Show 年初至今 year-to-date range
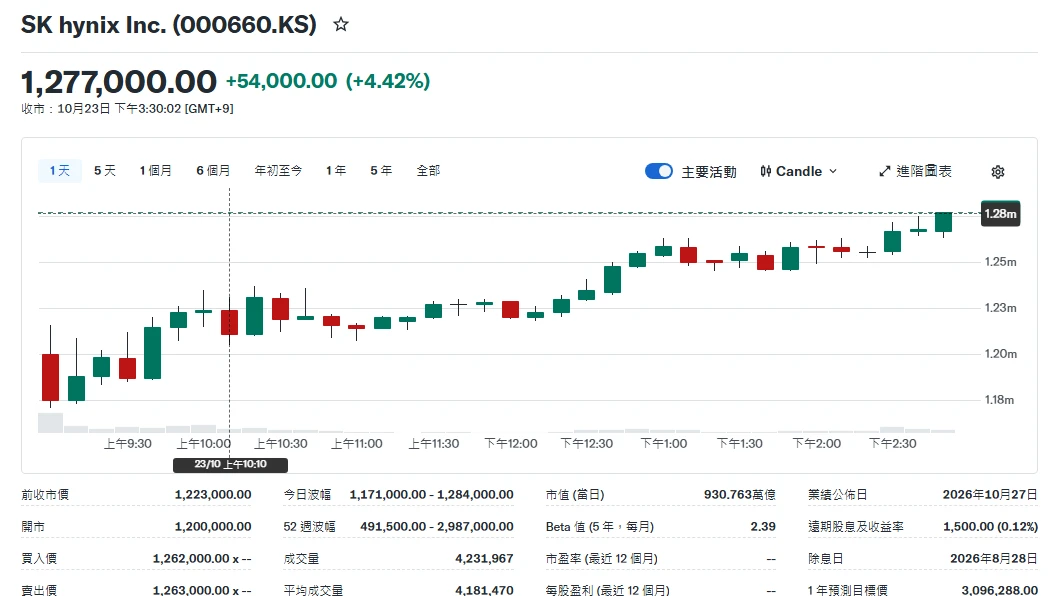1058x596 pixels. (278, 171)
